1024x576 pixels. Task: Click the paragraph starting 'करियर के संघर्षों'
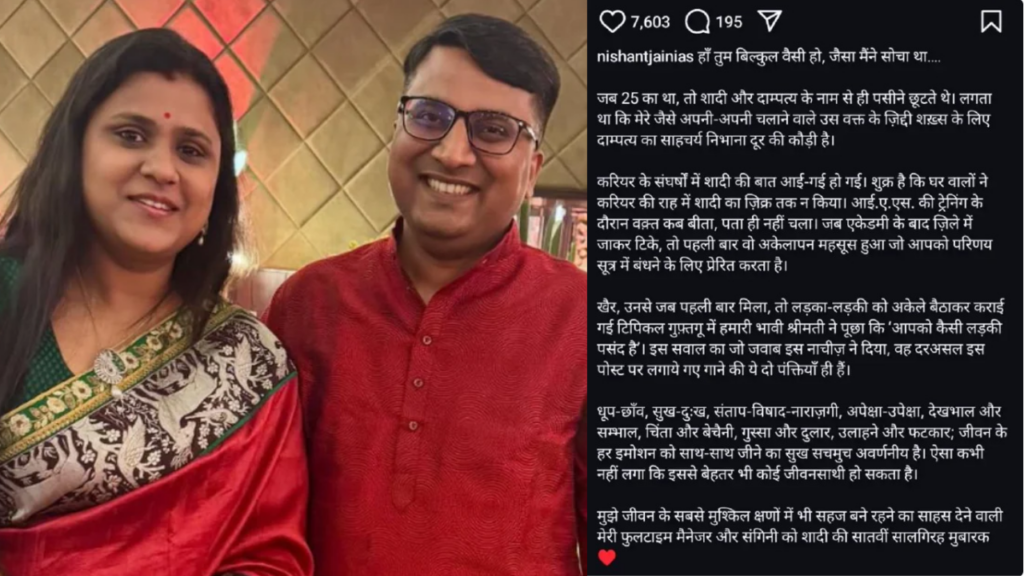coord(794,223)
